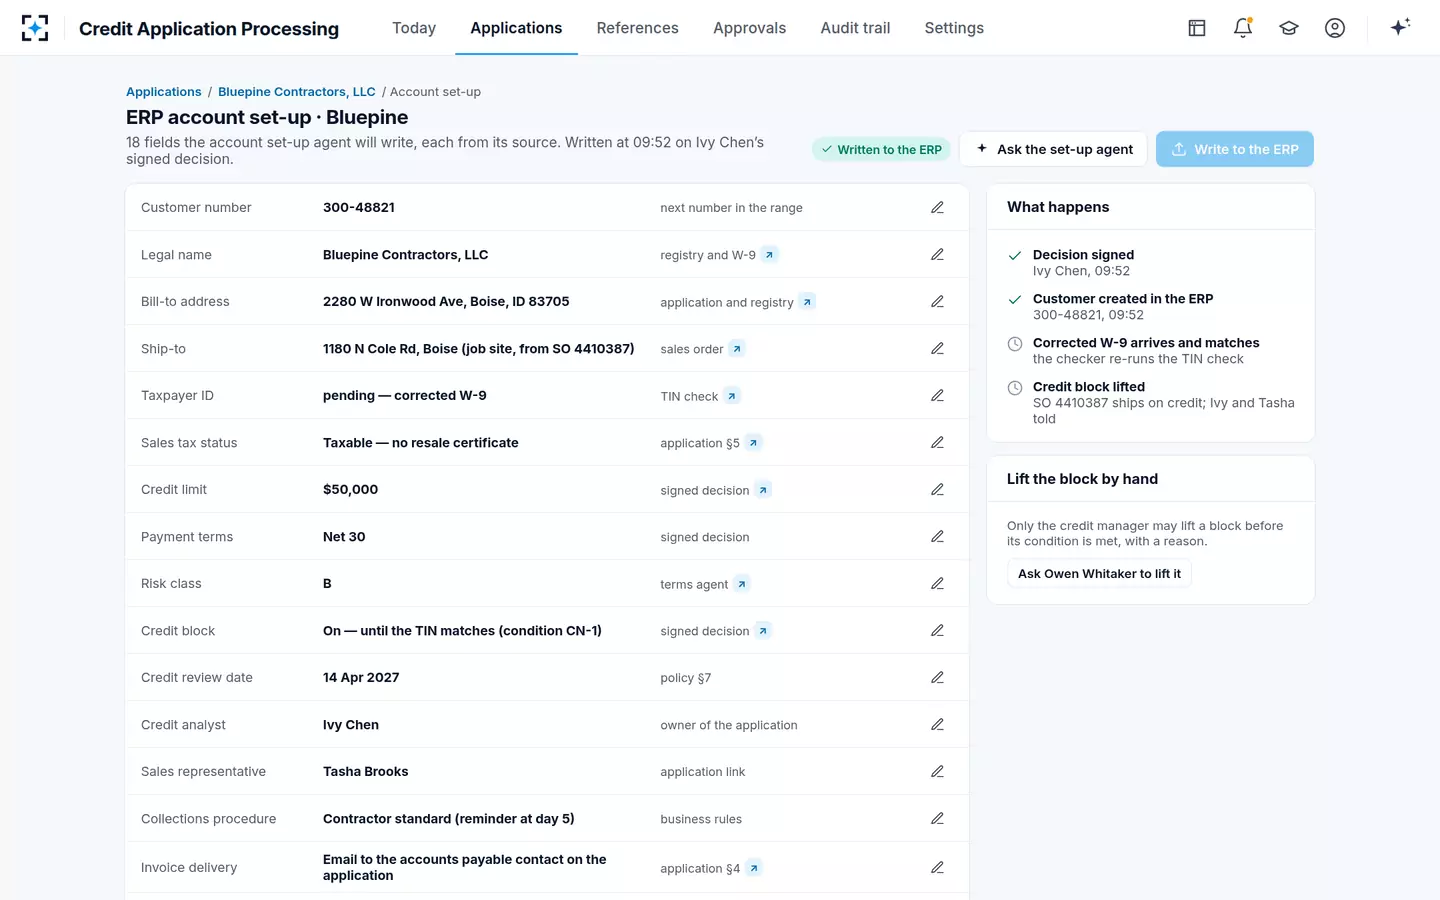Open the notifications bell icon
Screen dimensions: 1440x900
click(x=1243, y=28)
